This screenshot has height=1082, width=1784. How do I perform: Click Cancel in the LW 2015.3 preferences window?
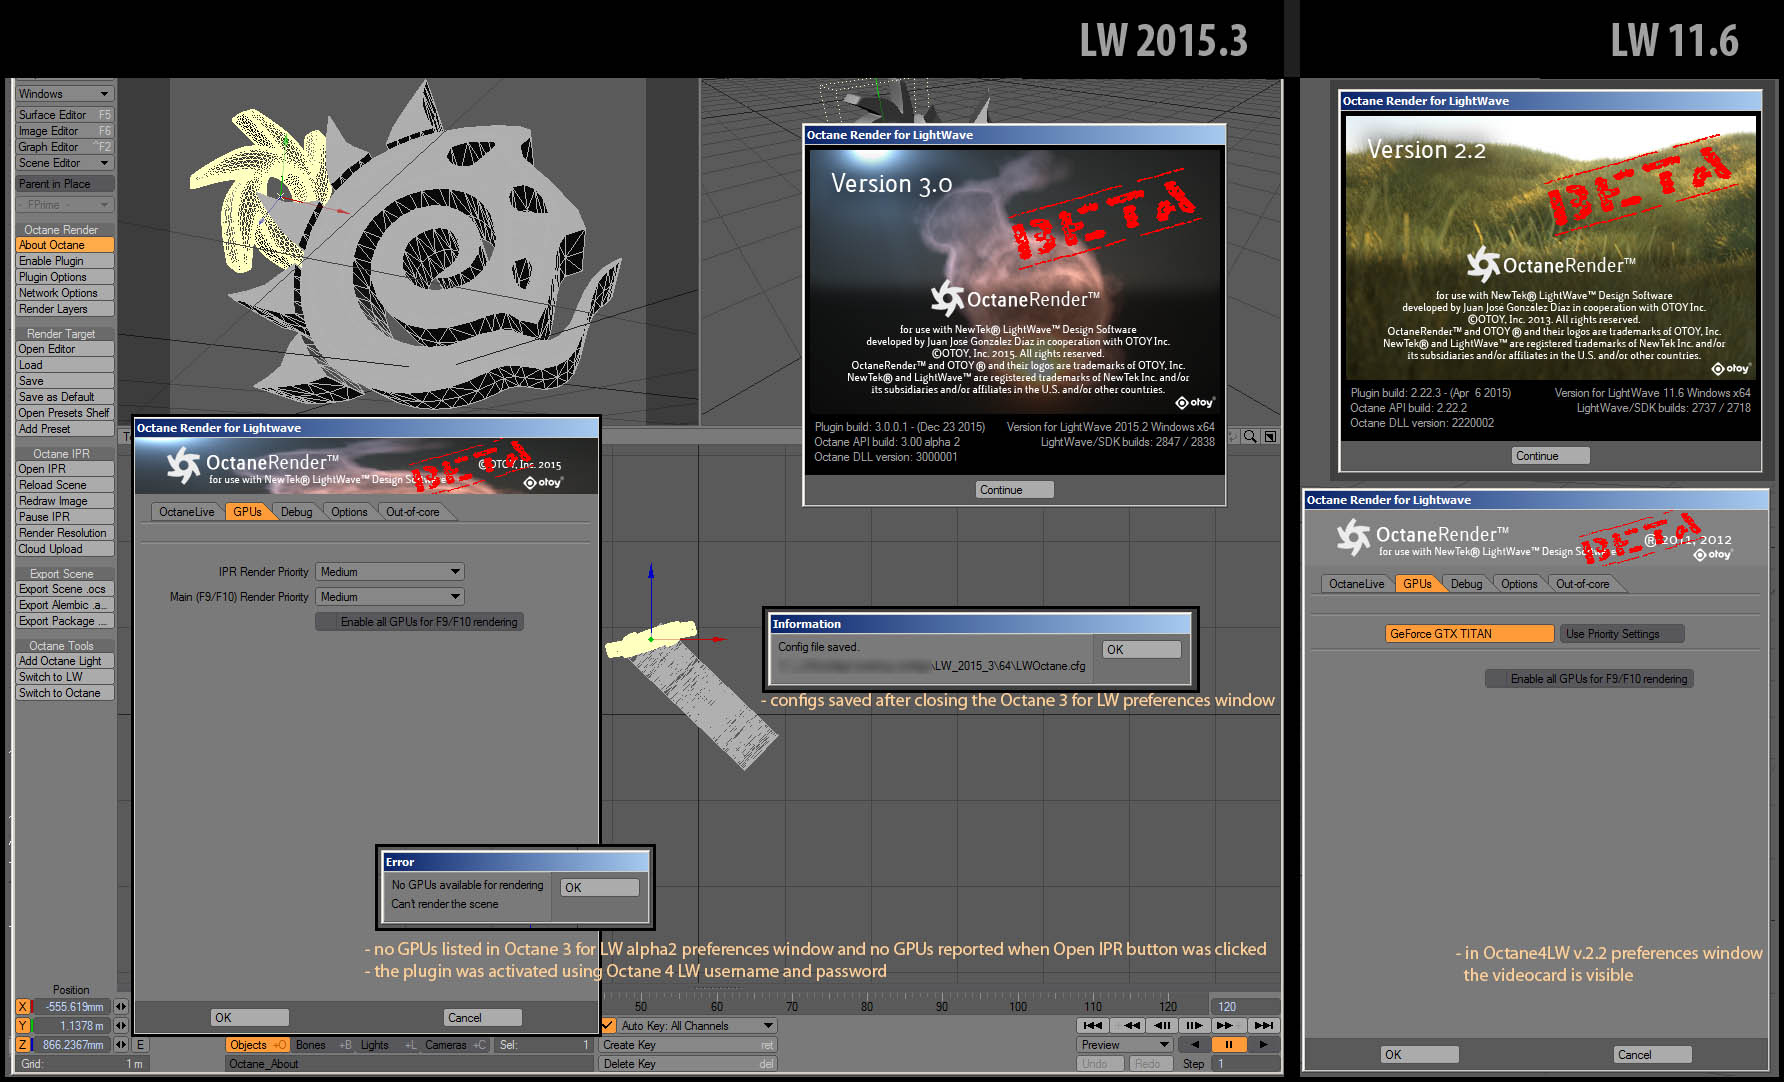(482, 1018)
